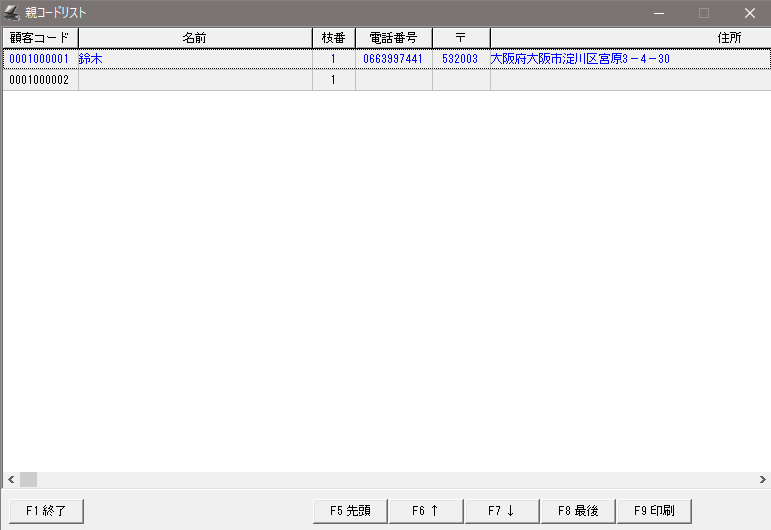The width and height of the screenshot is (771, 530).
Task: Click the 顧客コード column header
Action: tap(40, 38)
